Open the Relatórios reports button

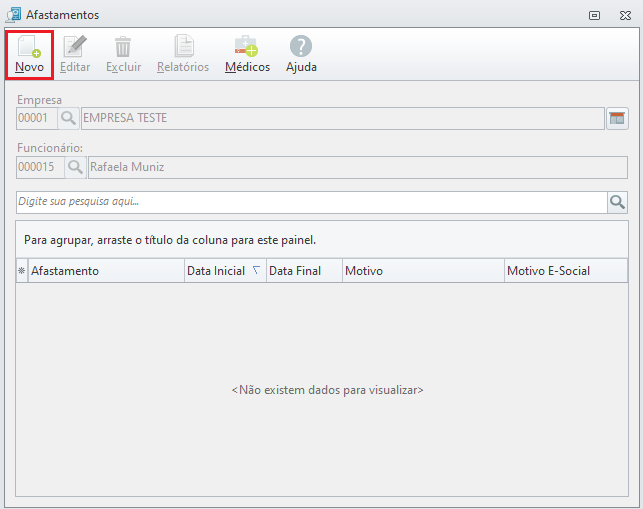point(183,55)
